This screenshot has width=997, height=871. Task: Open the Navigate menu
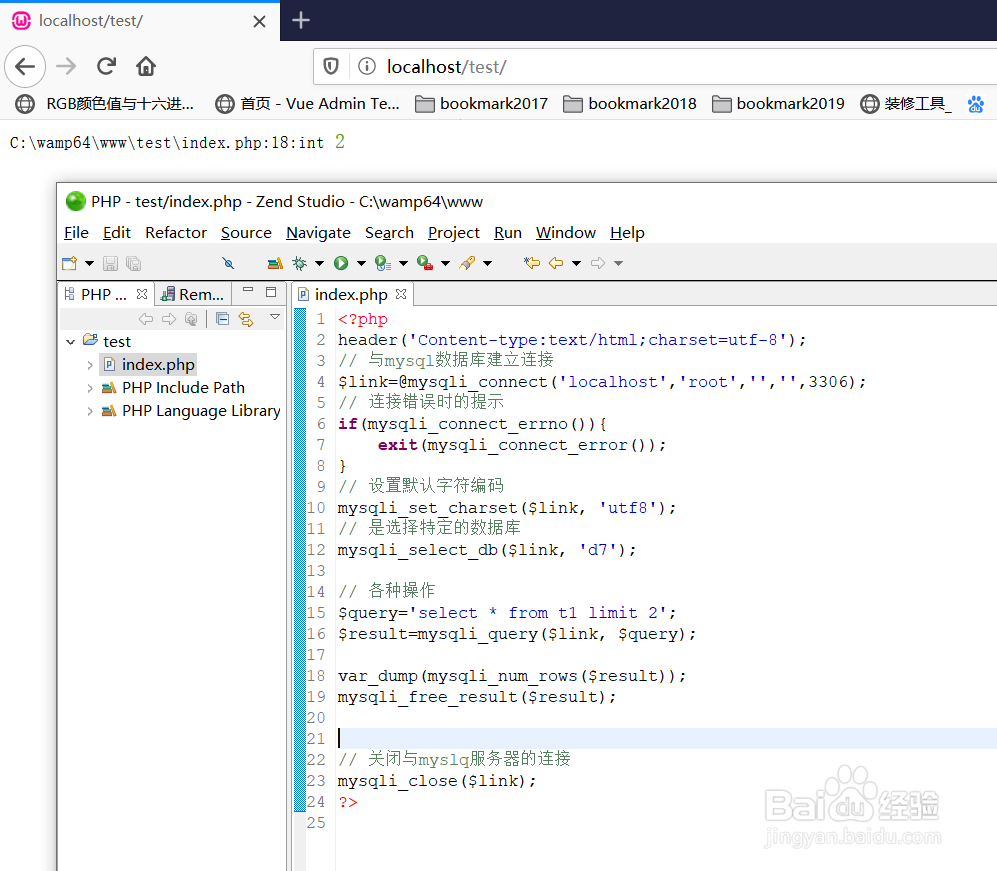coord(318,233)
